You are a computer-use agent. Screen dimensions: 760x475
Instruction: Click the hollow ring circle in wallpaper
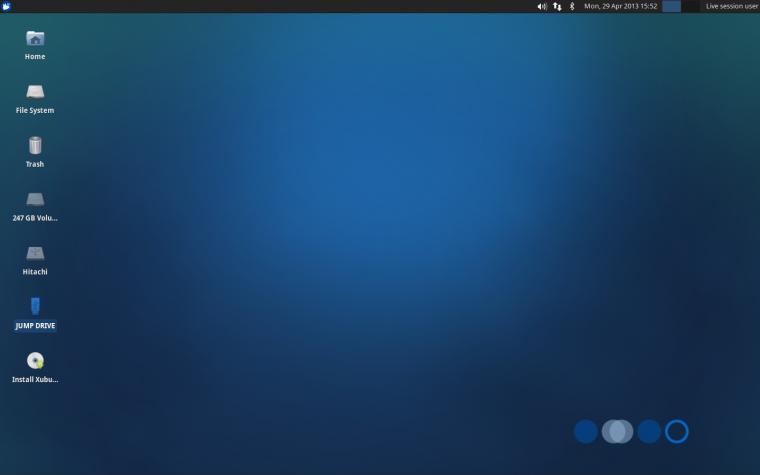677,431
